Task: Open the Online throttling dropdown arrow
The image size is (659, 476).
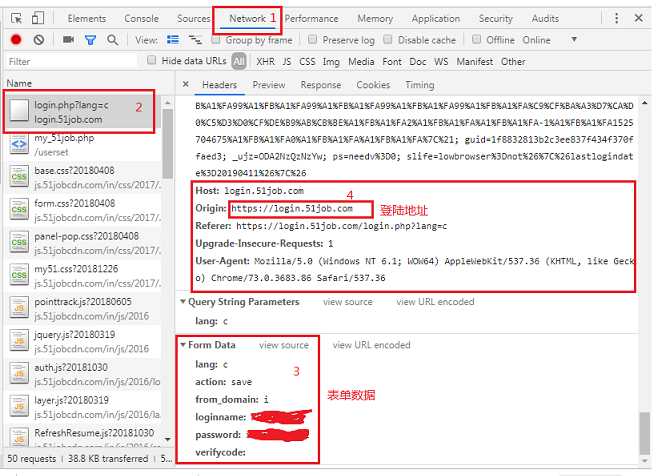Action: click(x=574, y=40)
